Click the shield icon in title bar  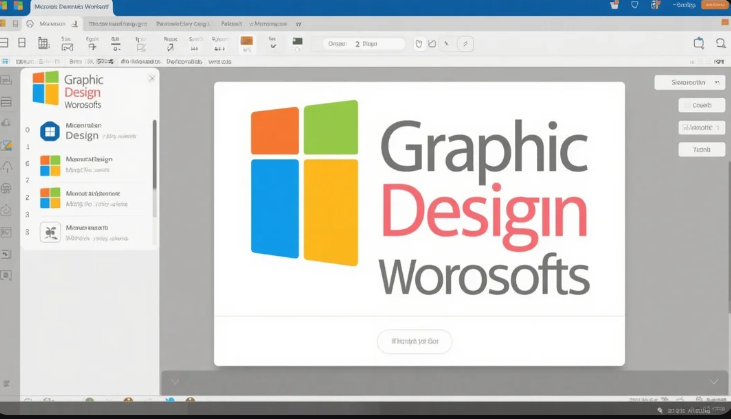634,5
